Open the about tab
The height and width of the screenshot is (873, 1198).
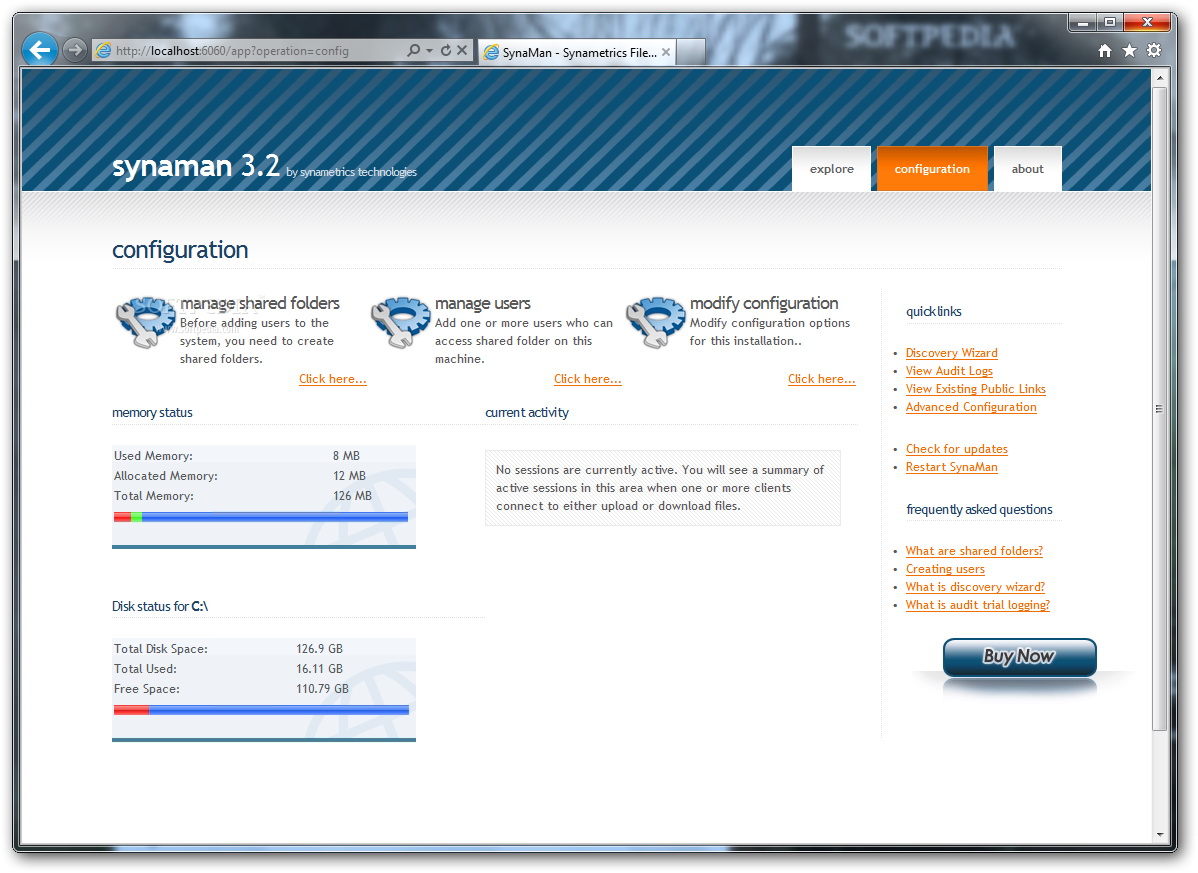[x=1028, y=169]
